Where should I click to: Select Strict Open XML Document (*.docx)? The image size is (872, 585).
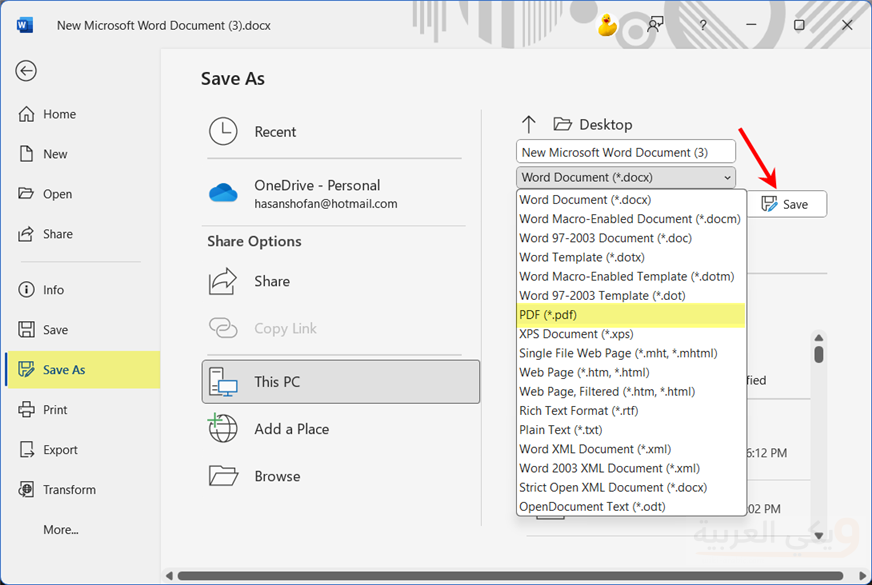coord(631,488)
